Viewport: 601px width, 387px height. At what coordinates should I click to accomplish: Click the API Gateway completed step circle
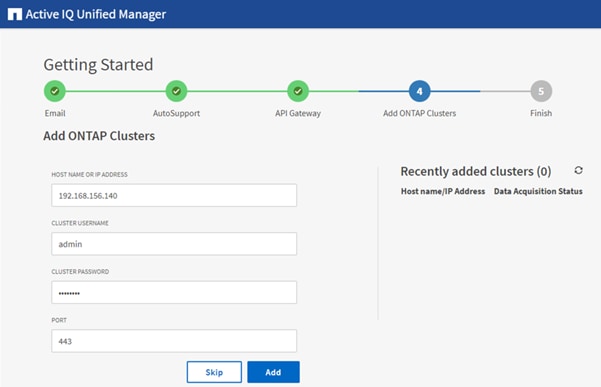(298, 91)
